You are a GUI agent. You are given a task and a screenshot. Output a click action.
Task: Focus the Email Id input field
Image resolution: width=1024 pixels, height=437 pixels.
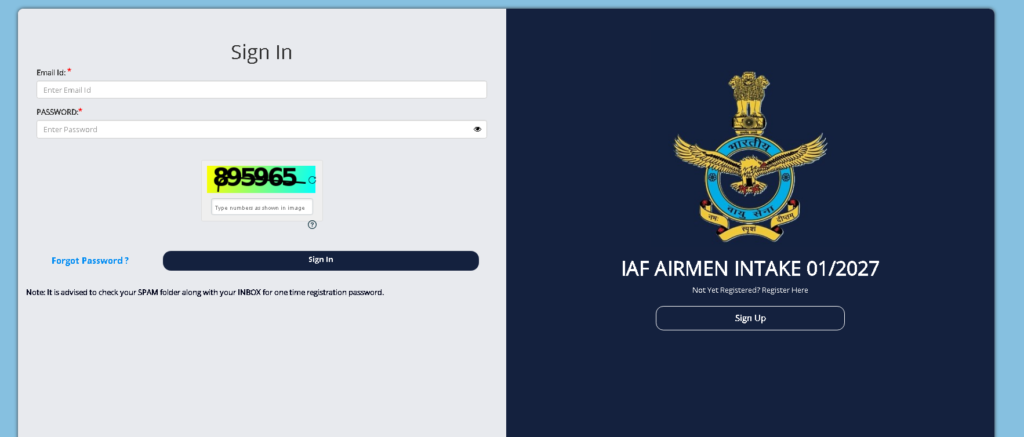(x=261, y=90)
